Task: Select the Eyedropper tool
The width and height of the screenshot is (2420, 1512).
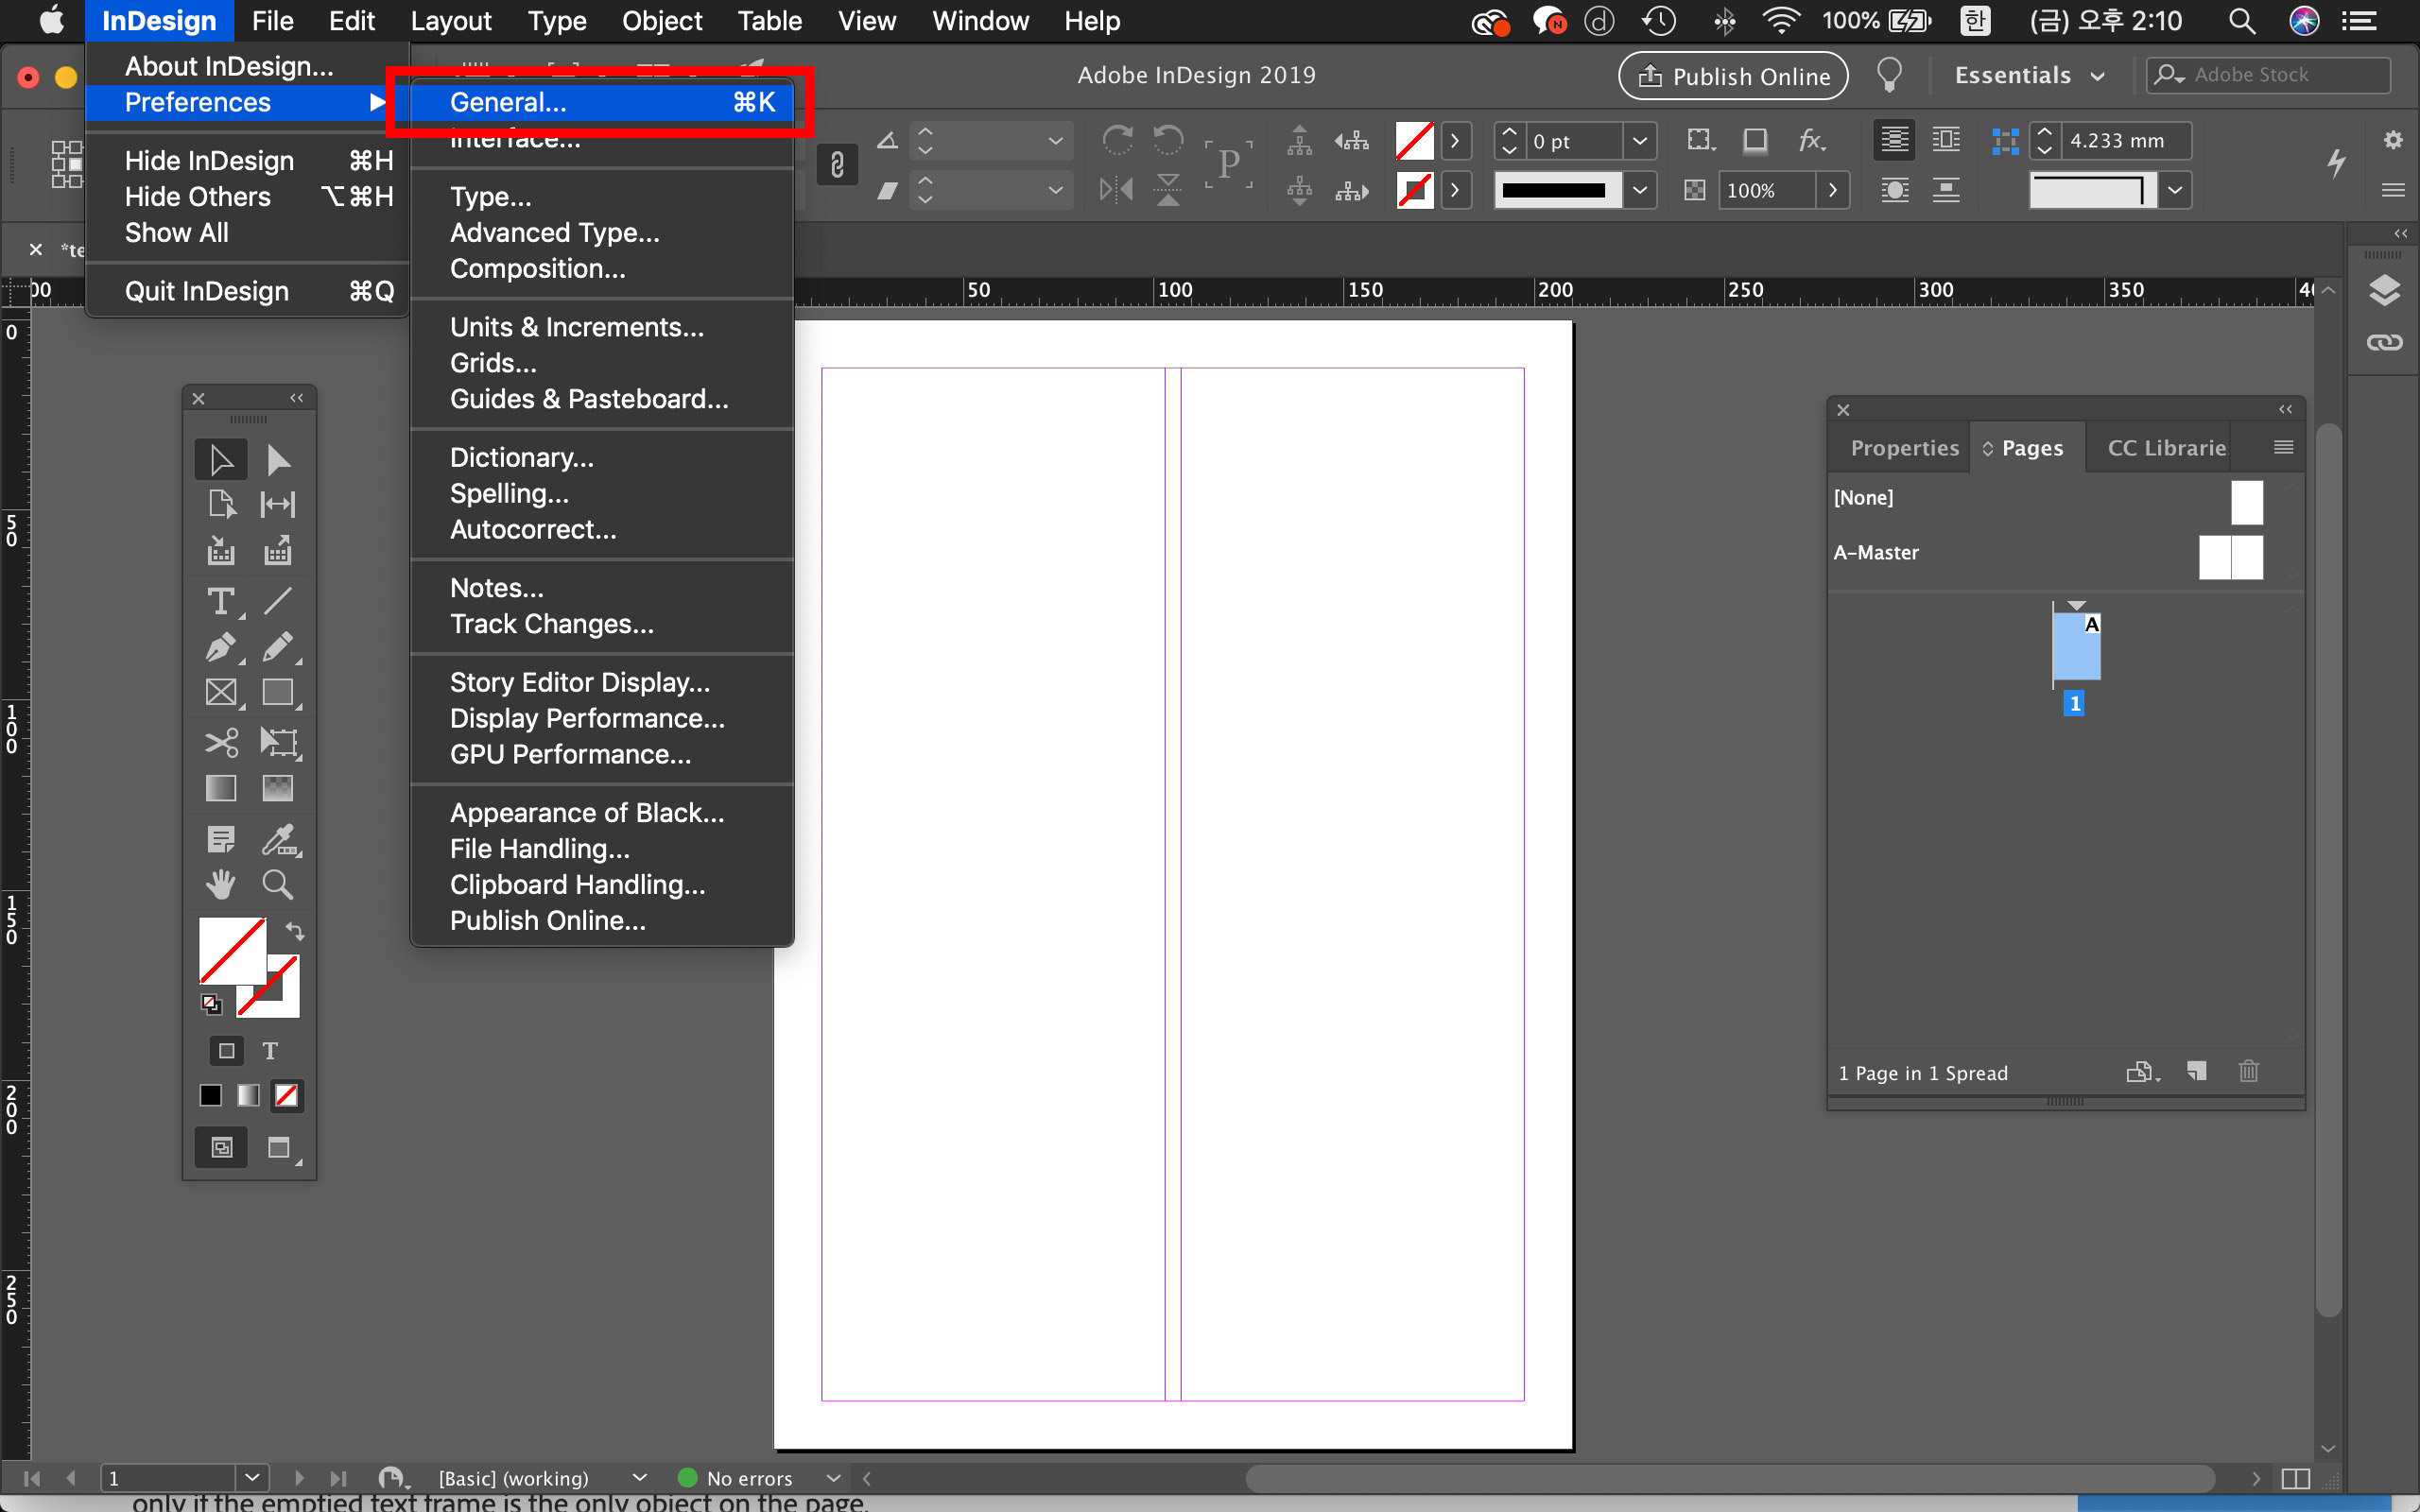Action: [279, 839]
